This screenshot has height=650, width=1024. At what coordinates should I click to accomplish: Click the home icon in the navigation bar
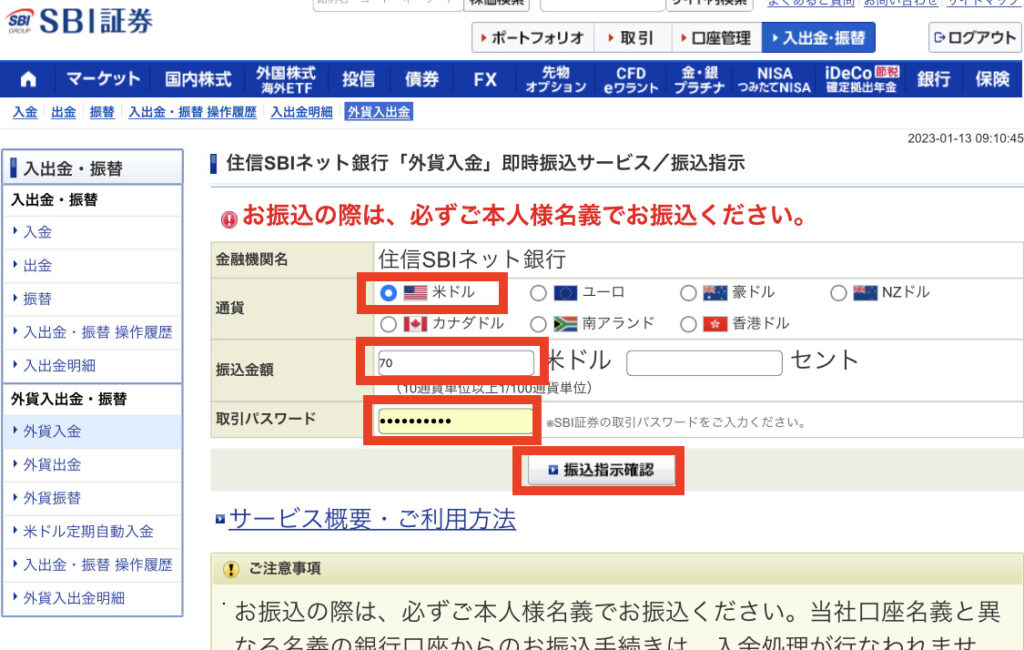point(28,80)
